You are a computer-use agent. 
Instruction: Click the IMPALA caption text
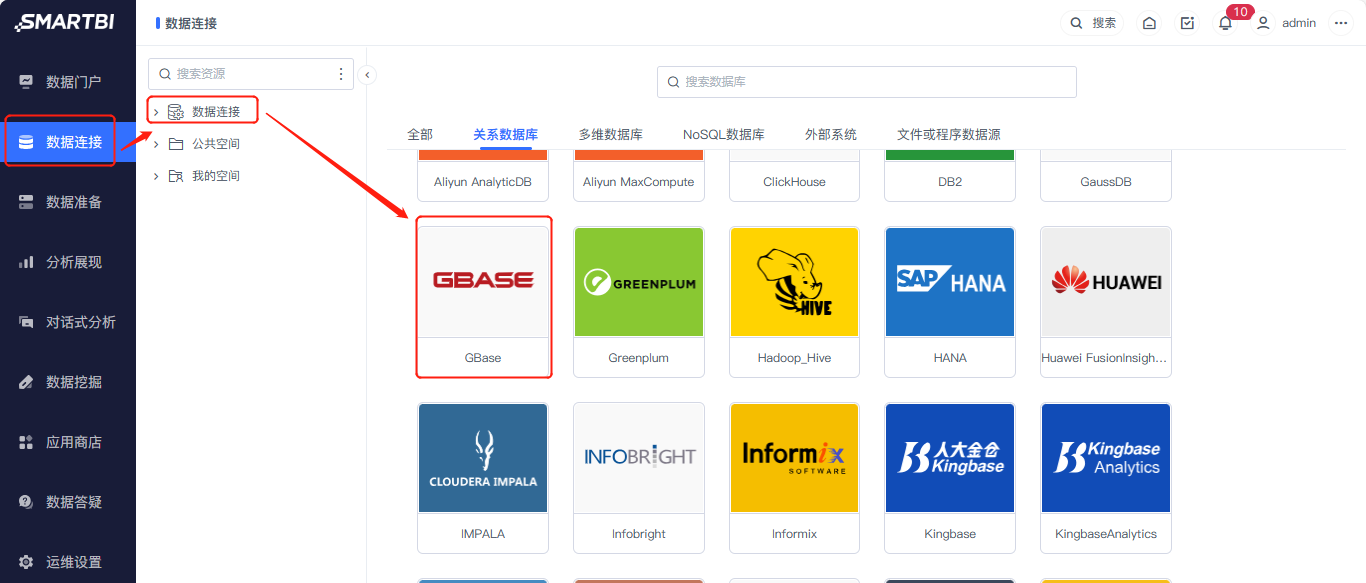point(483,534)
